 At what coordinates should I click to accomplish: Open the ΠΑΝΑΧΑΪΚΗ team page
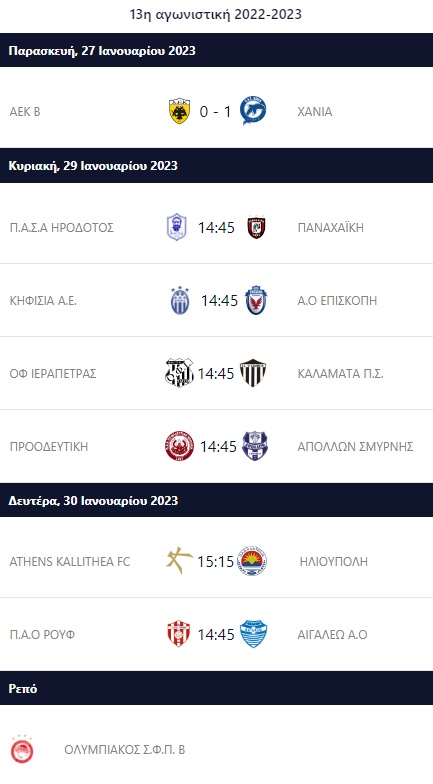click(330, 228)
